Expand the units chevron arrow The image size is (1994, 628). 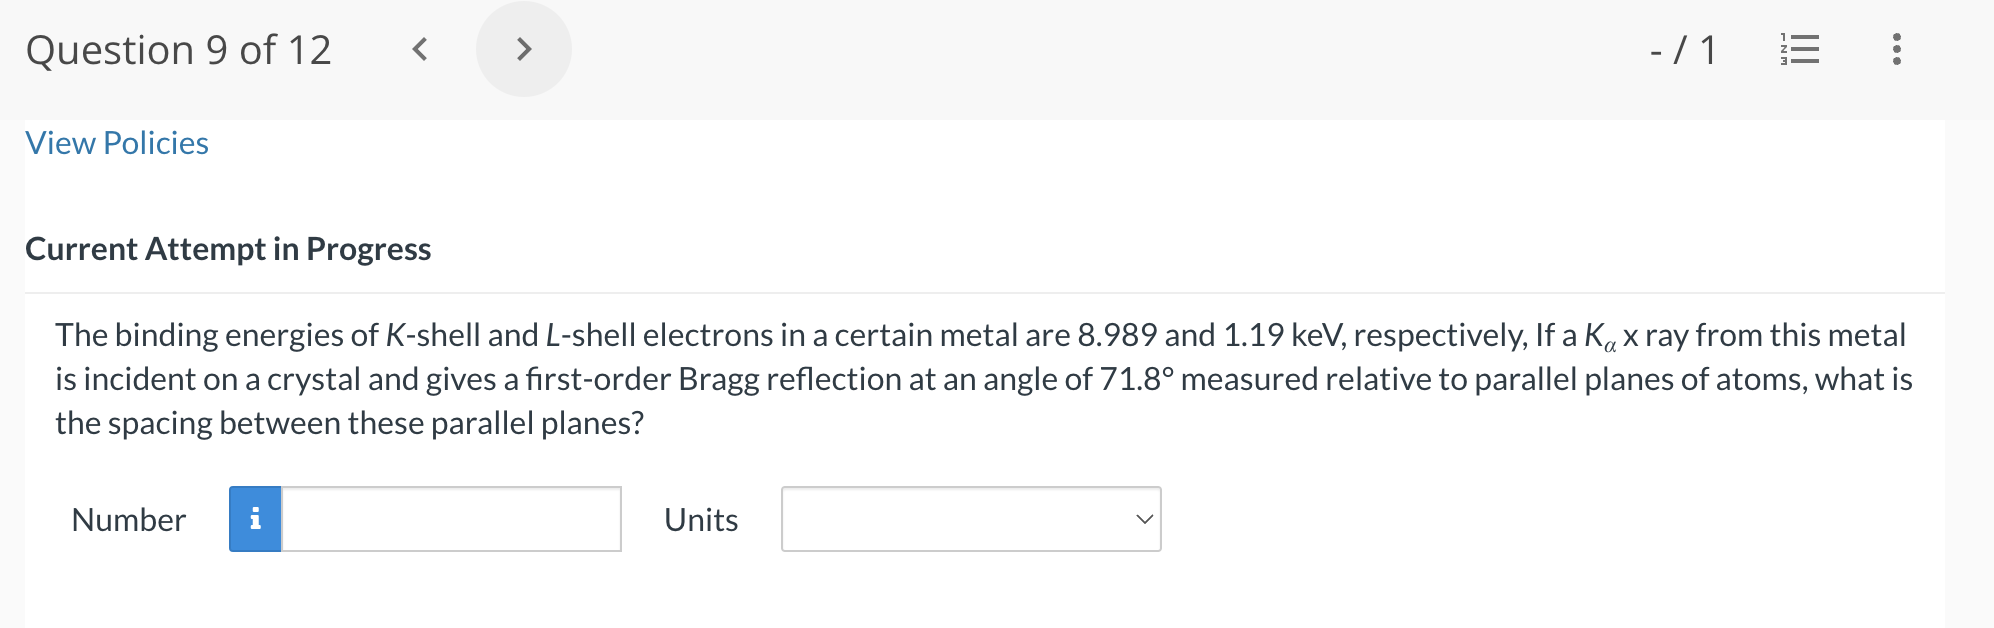pos(1143,519)
